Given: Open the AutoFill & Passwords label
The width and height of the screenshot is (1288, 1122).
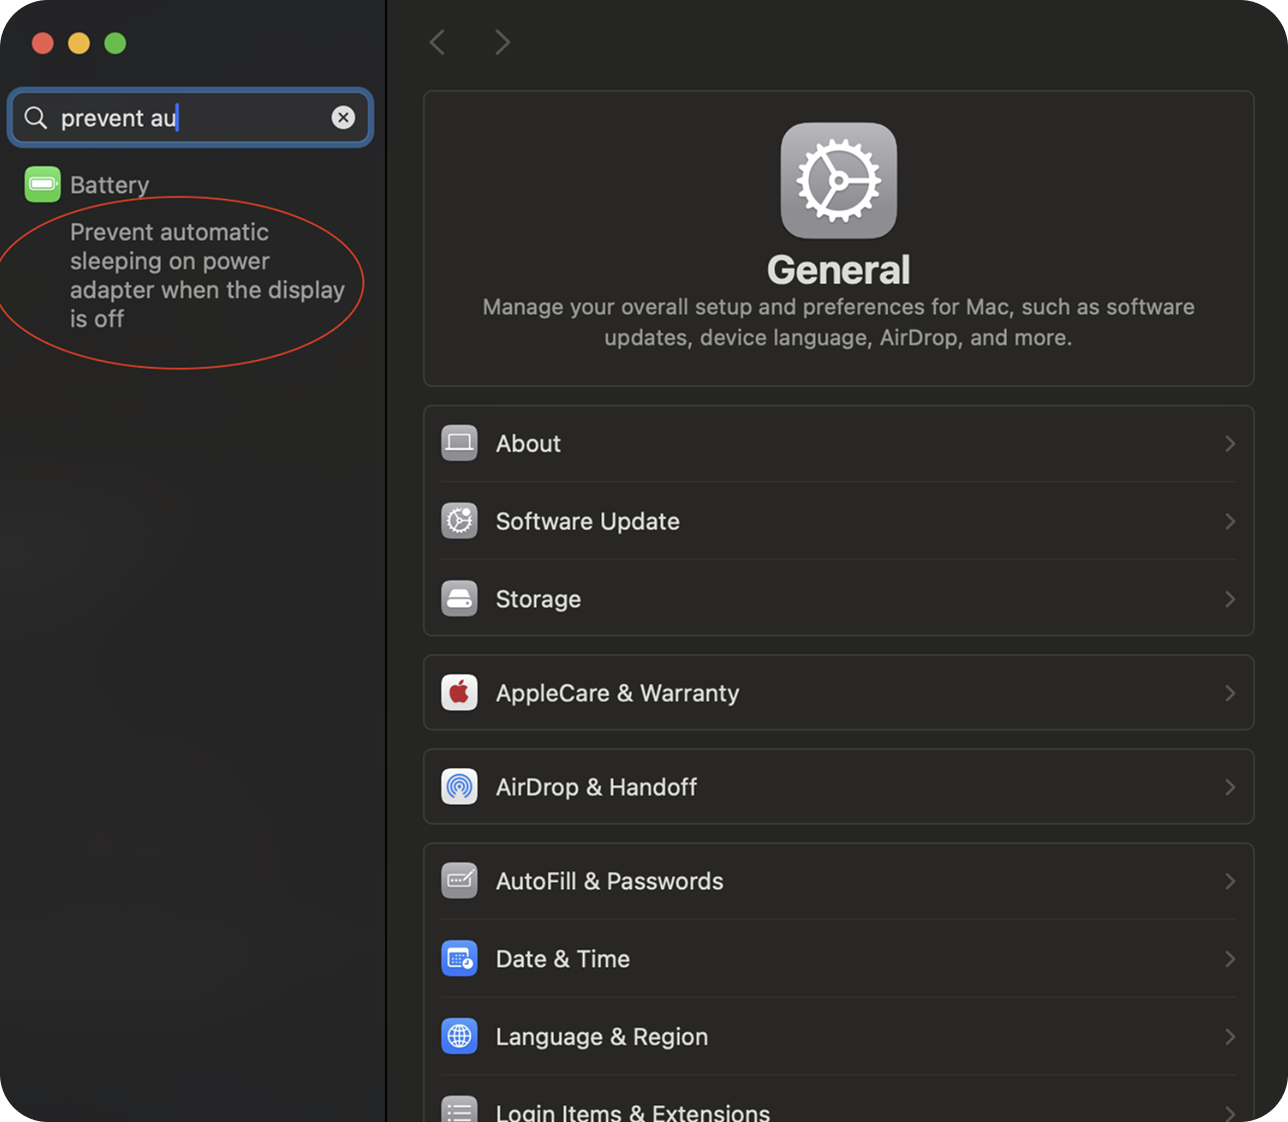Looking at the screenshot, I should click(609, 882).
